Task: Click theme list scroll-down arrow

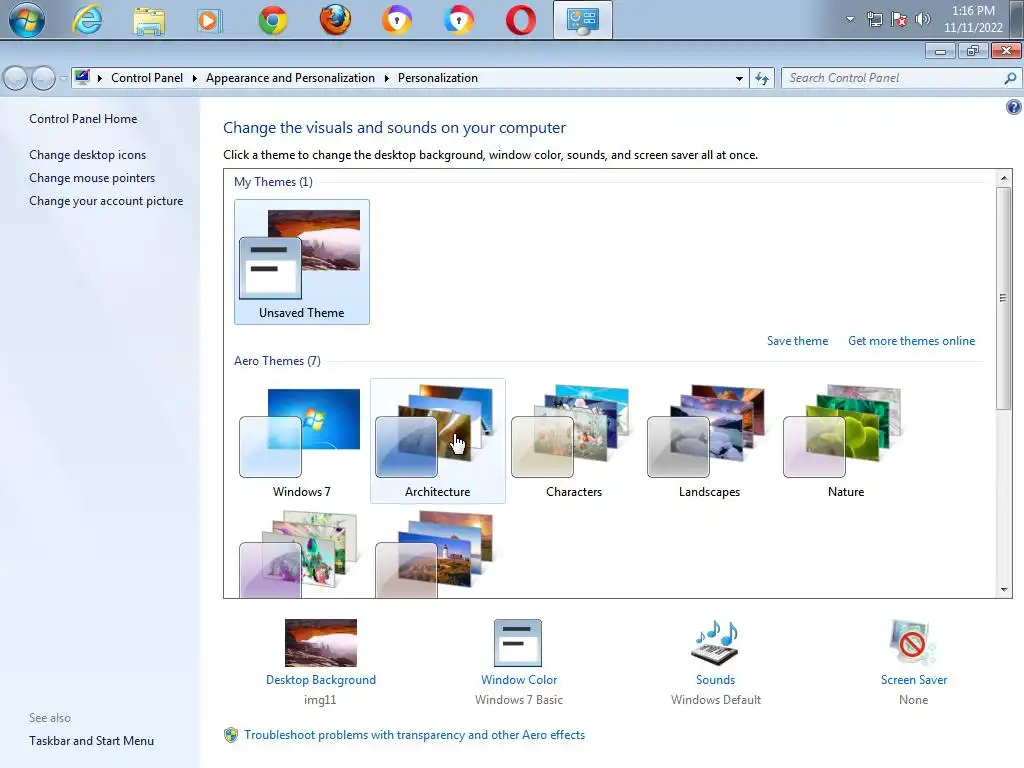Action: click(x=1004, y=590)
